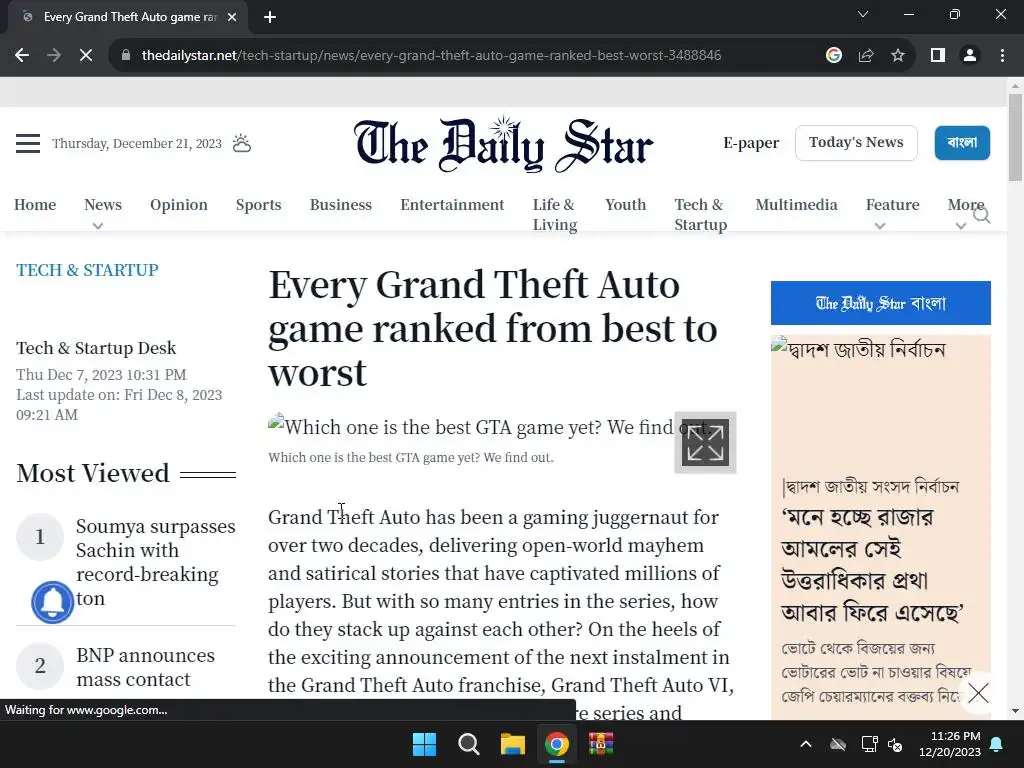
Task: Expand News menu dropdown
Action: click(98, 226)
